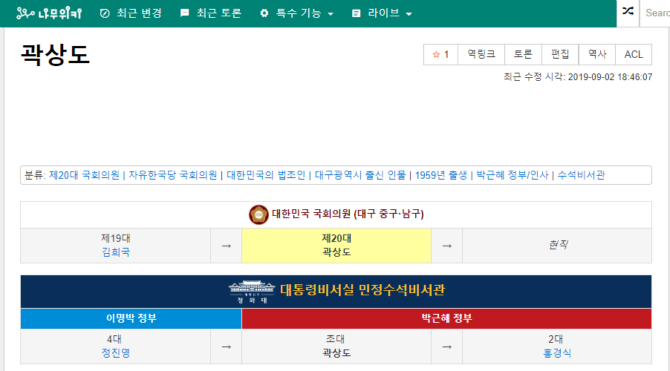Open 최근 토론 page

pyautogui.click(x=211, y=13)
